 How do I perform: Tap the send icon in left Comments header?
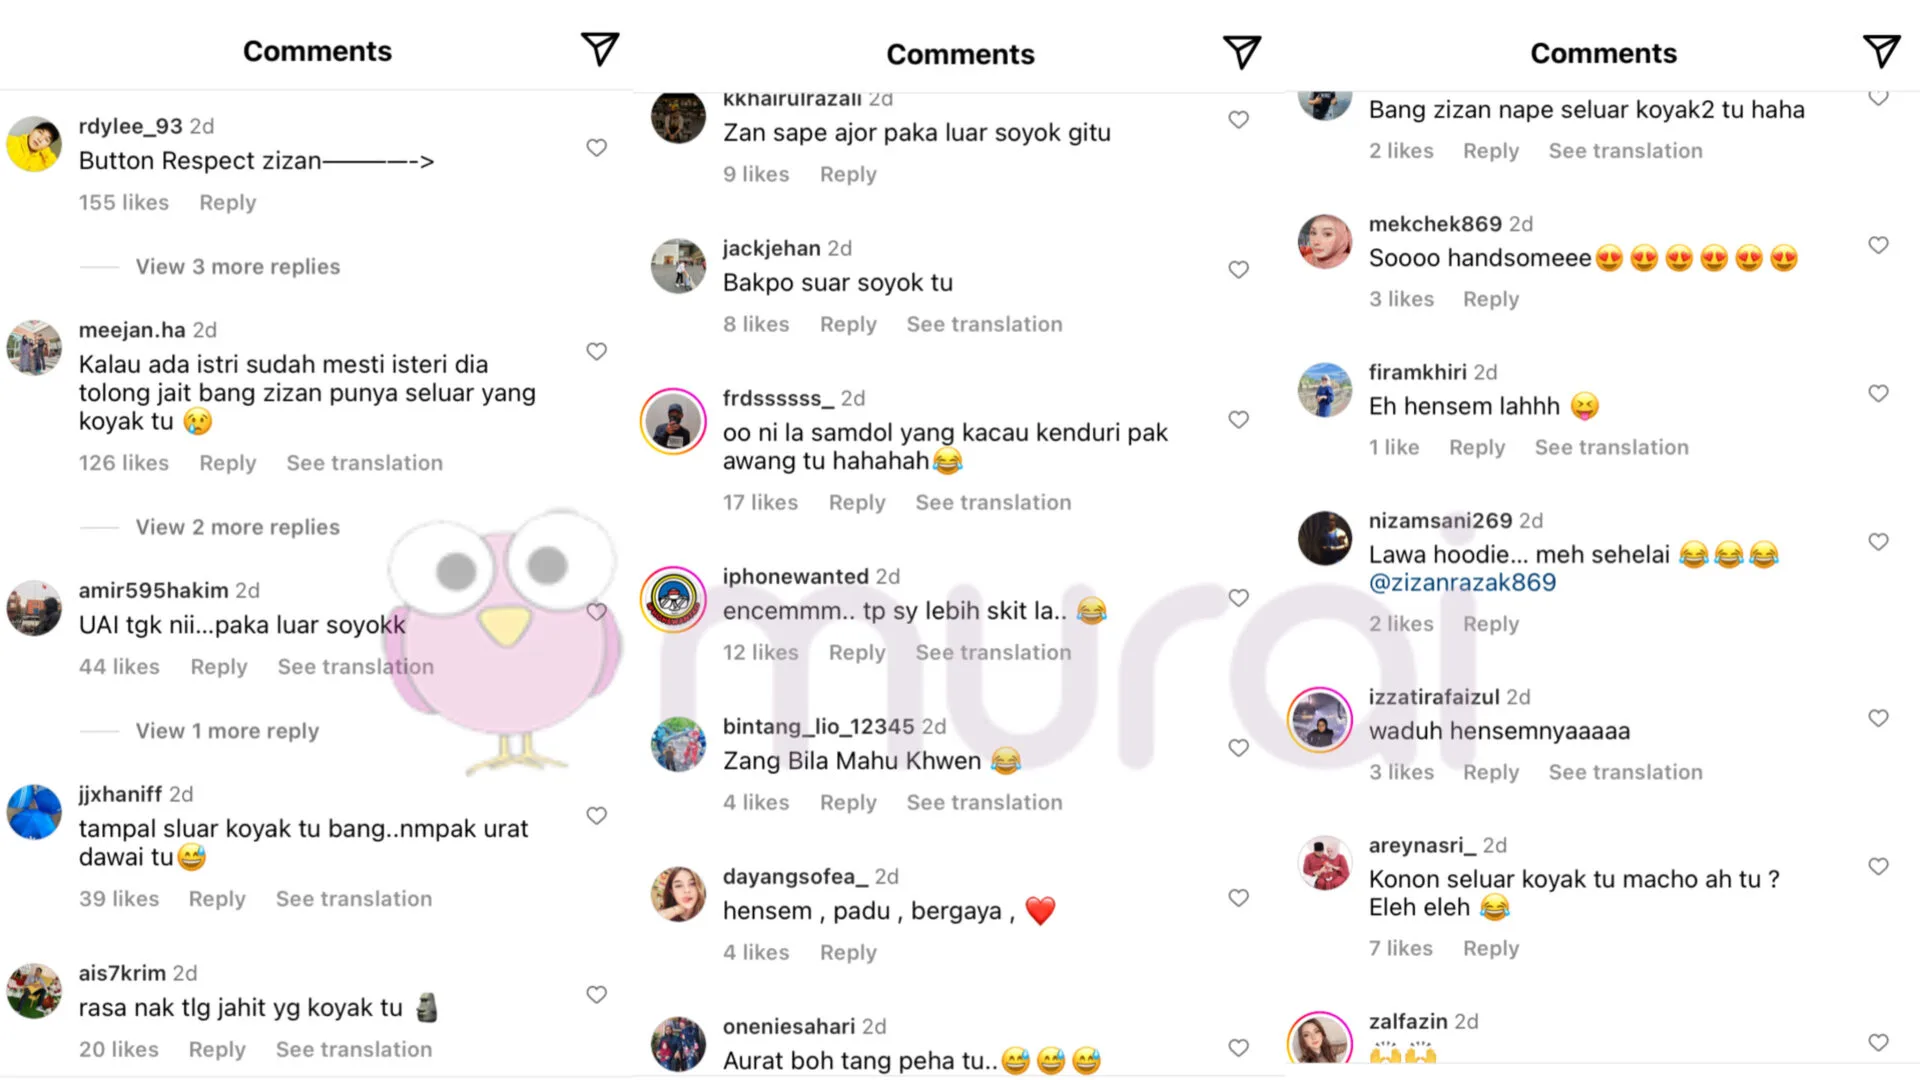pyautogui.click(x=600, y=49)
